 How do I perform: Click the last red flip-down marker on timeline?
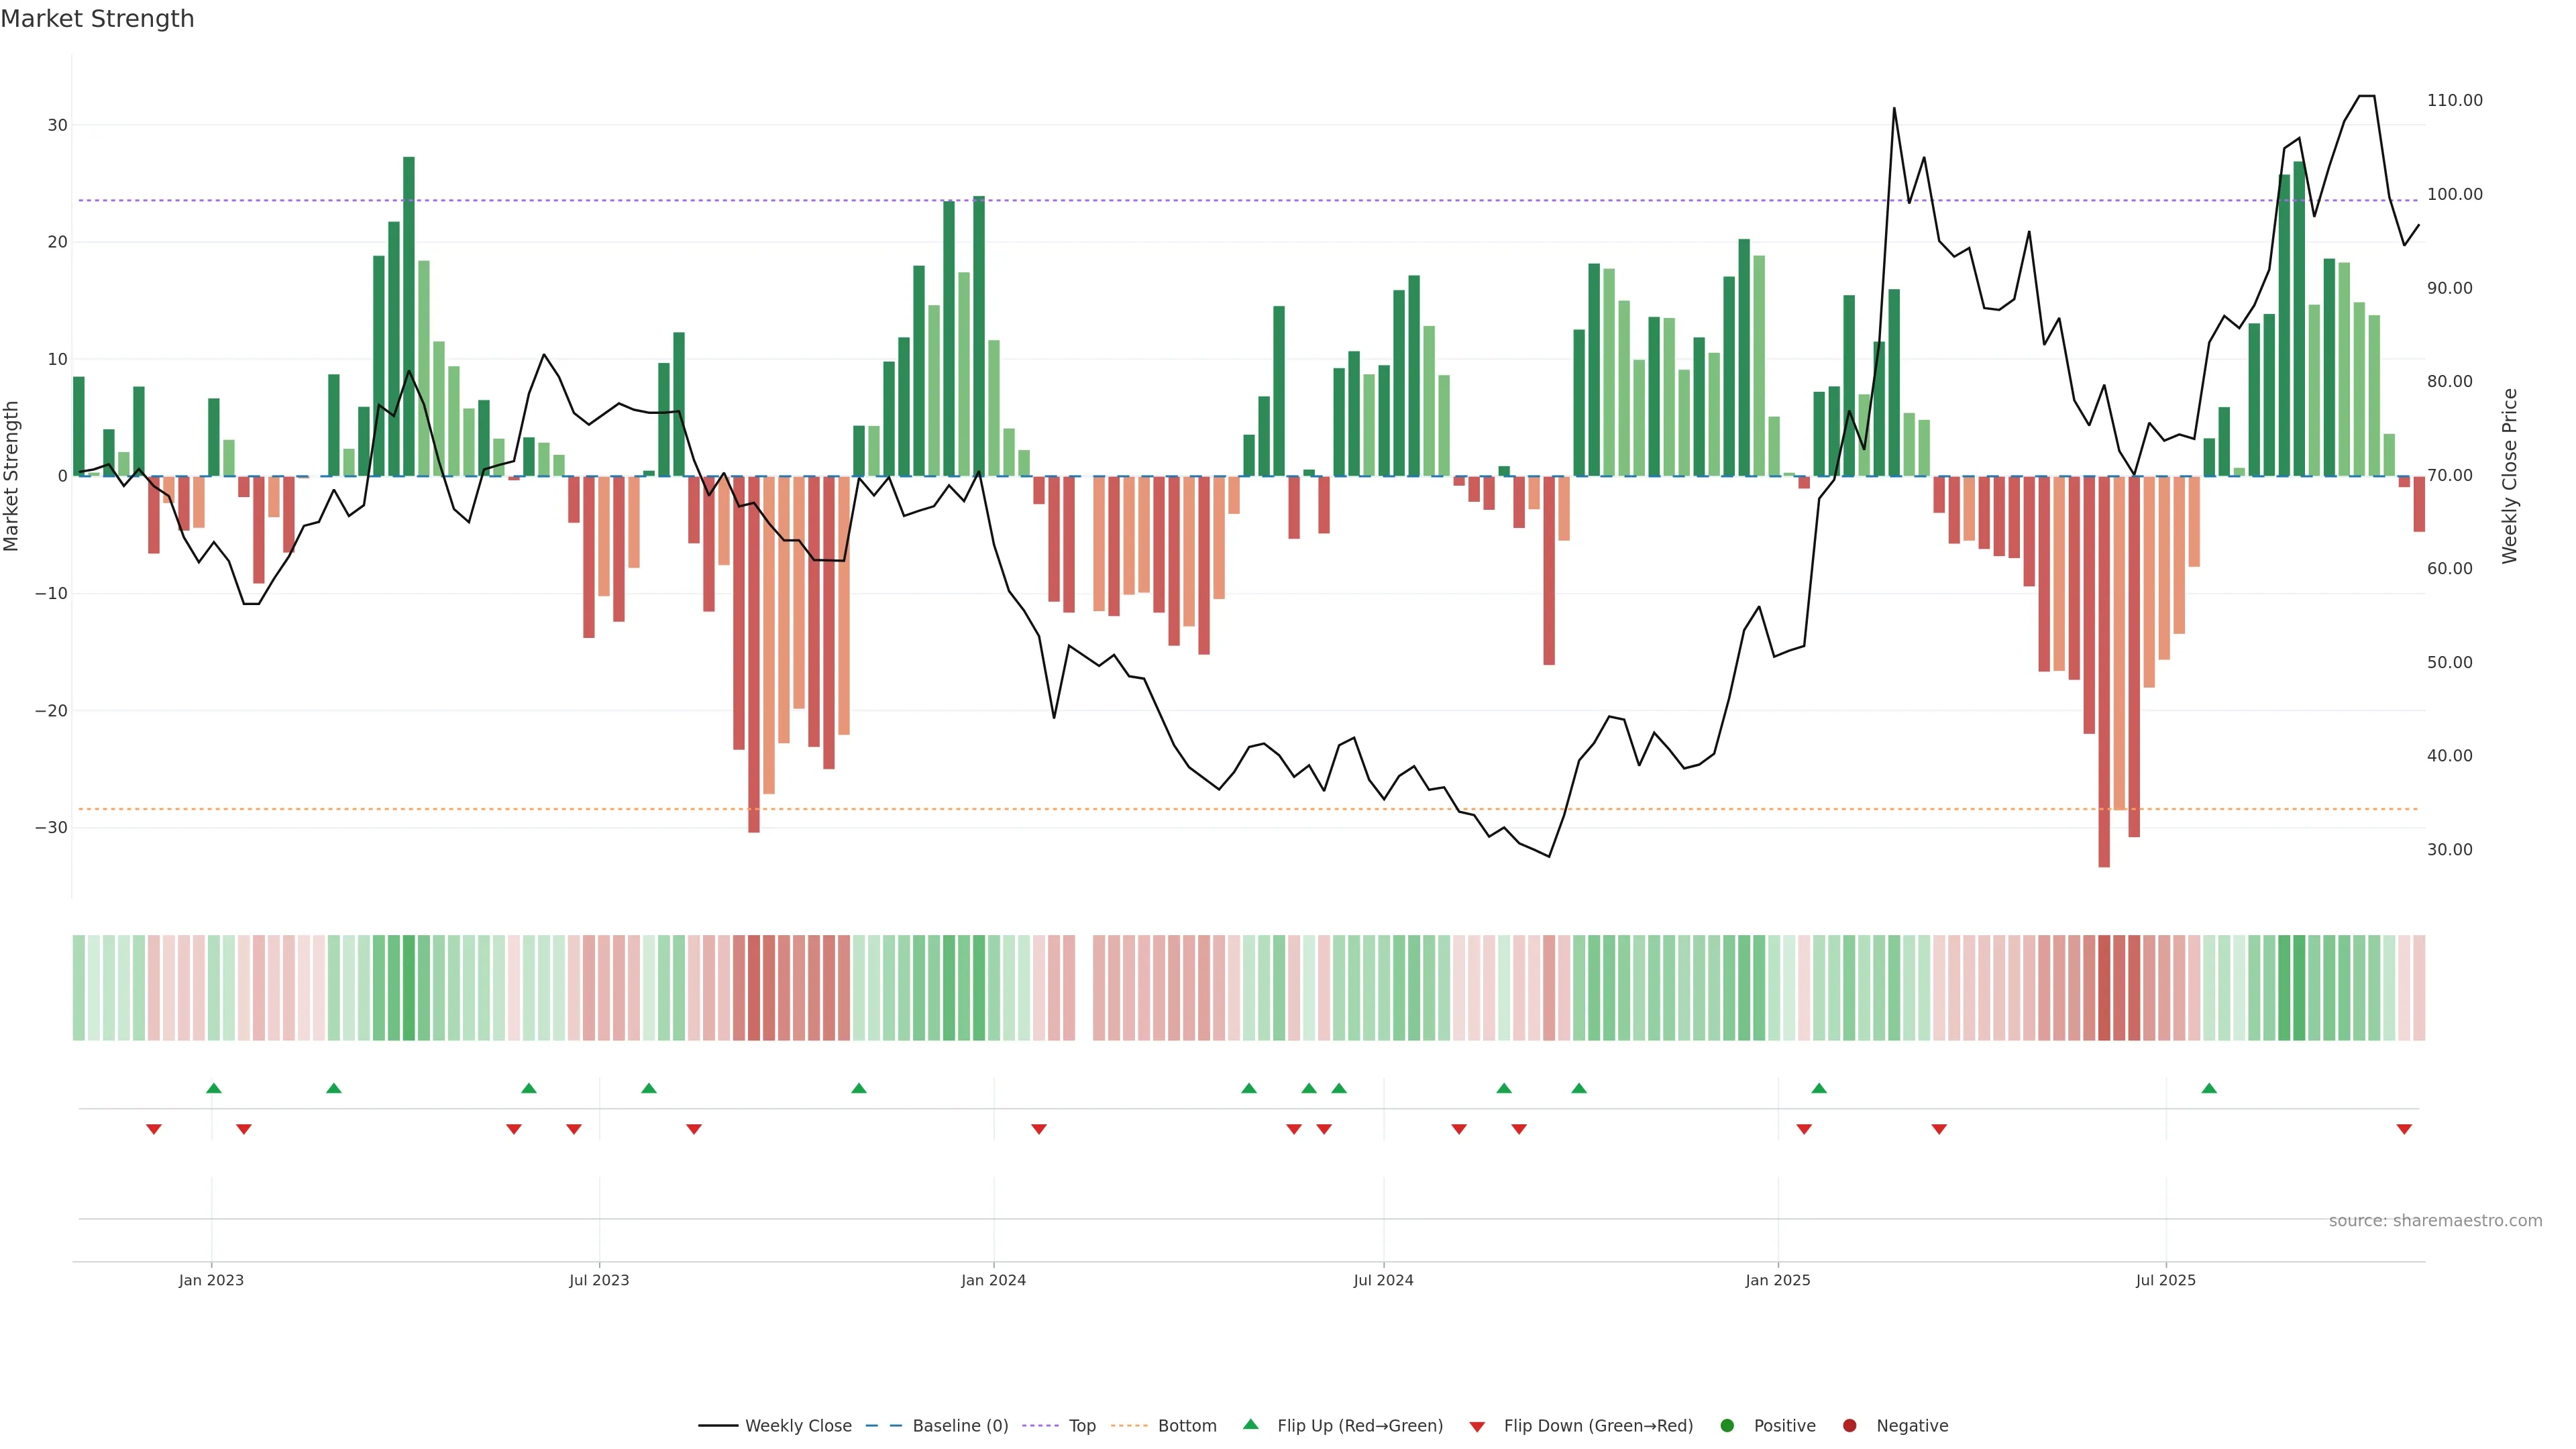2404,1129
